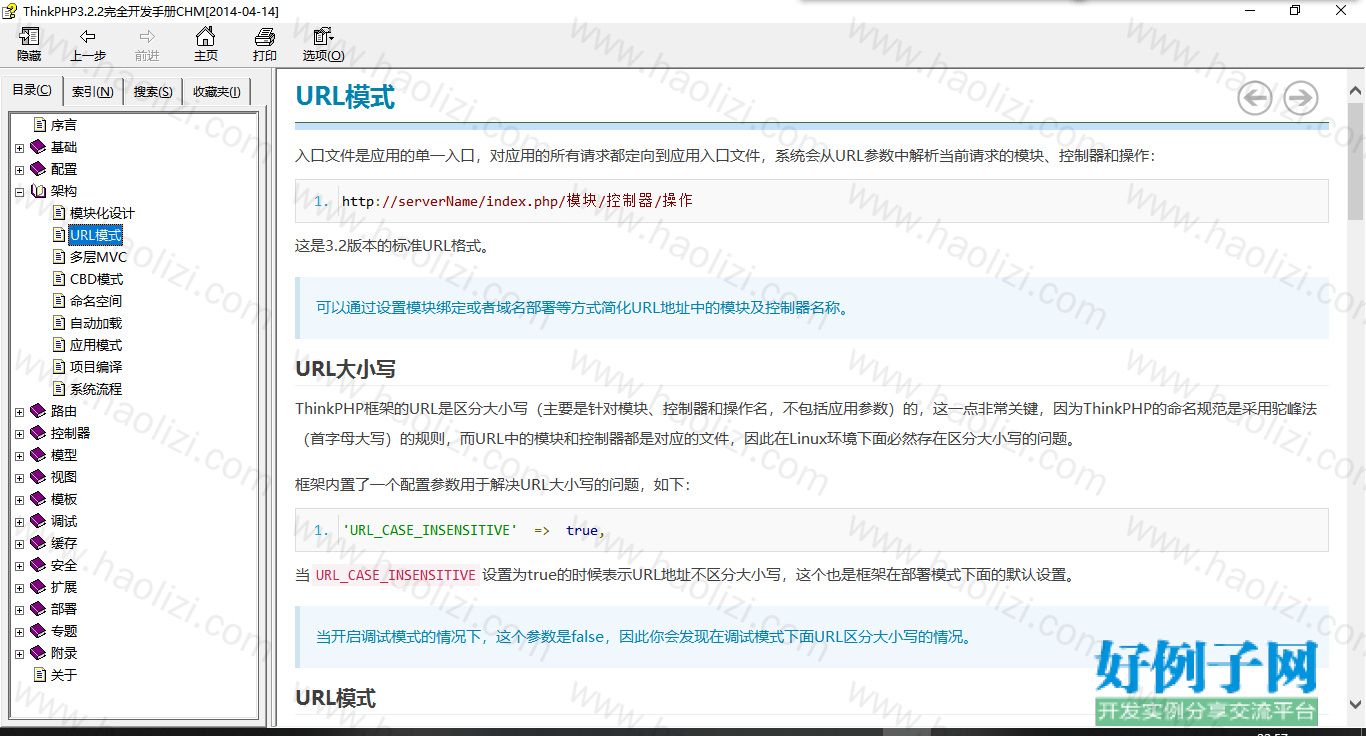Open the 自动加载 topic
1366x736 pixels.
(96, 323)
